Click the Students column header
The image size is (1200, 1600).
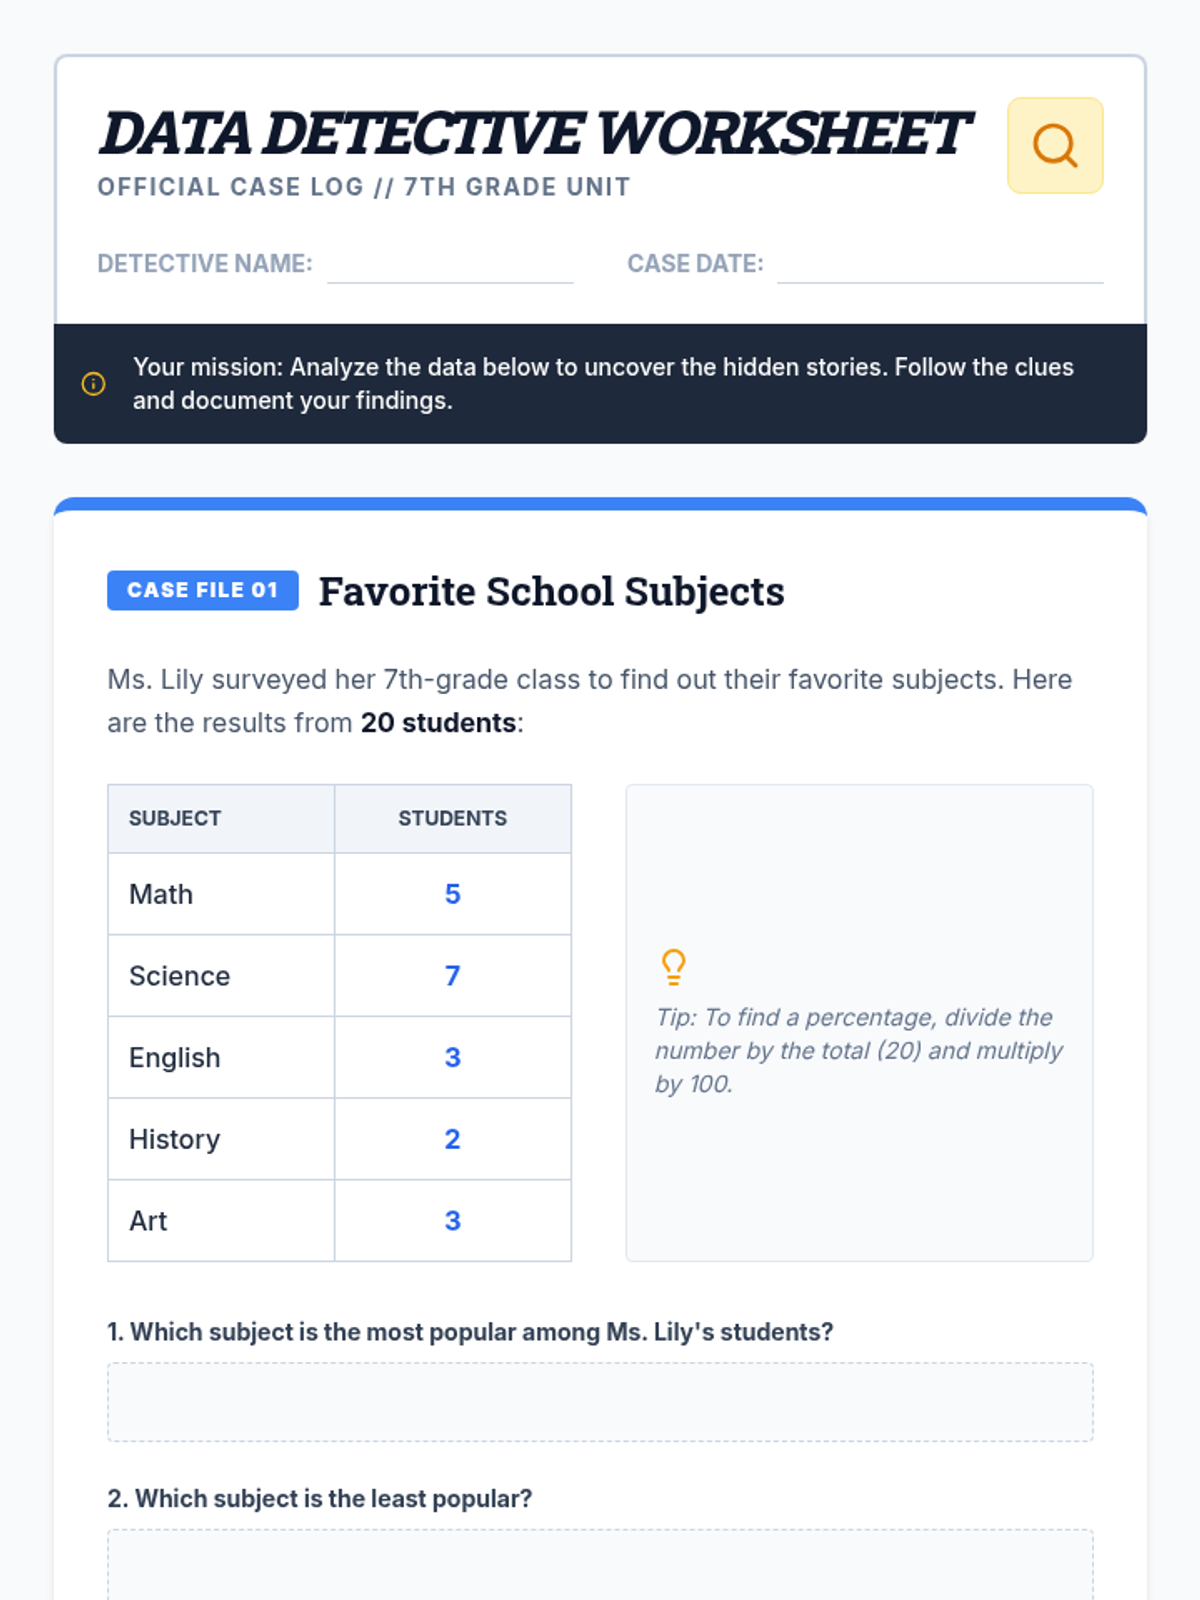452,818
